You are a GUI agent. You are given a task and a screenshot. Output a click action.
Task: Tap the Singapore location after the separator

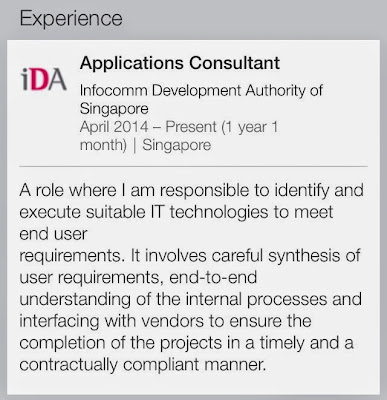tap(177, 145)
